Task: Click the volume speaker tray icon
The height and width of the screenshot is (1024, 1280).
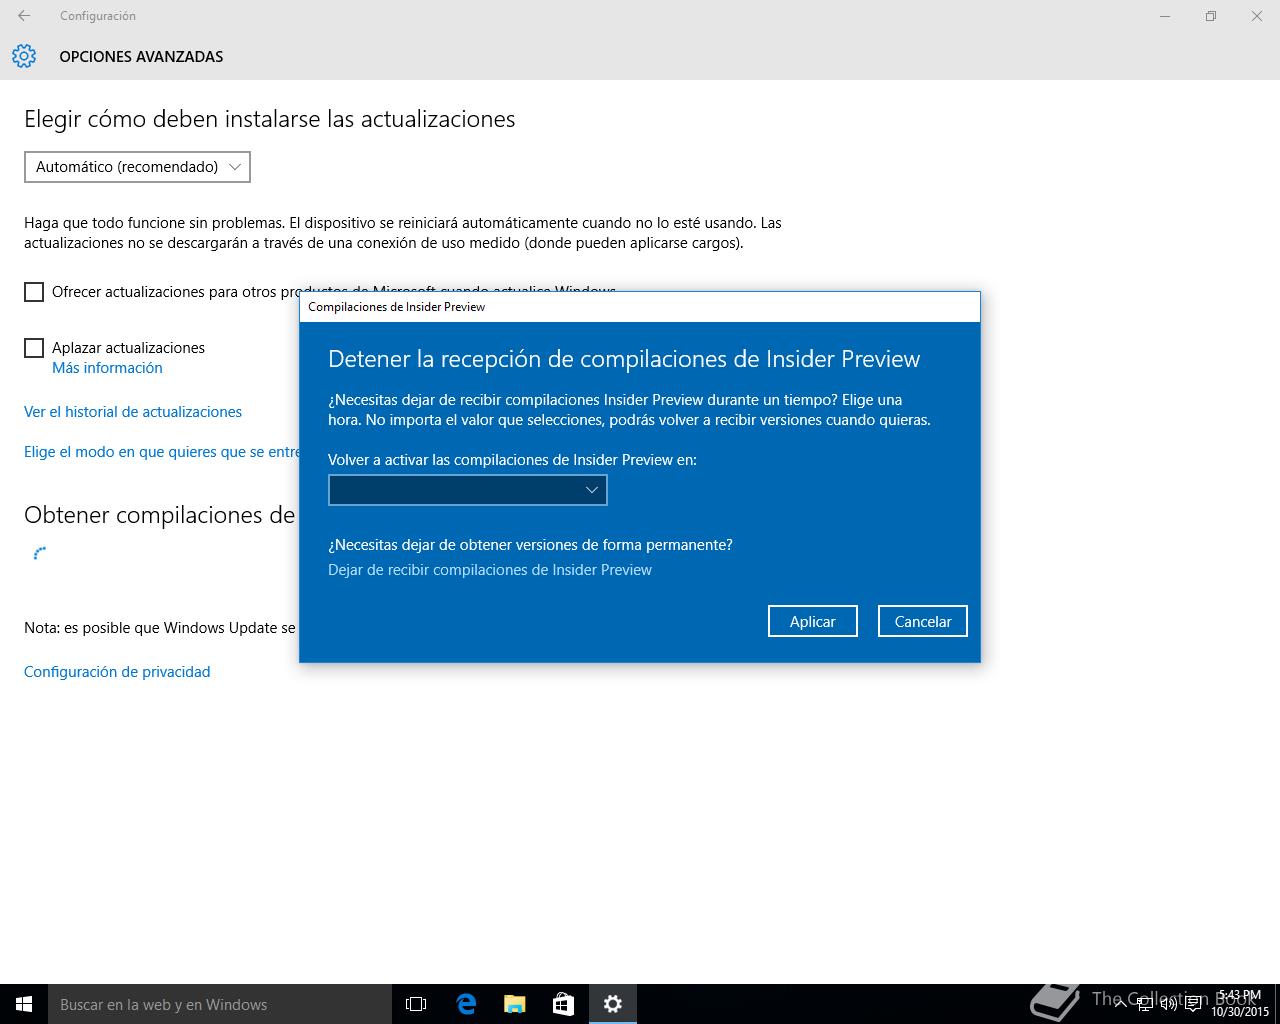Action: [1169, 1004]
